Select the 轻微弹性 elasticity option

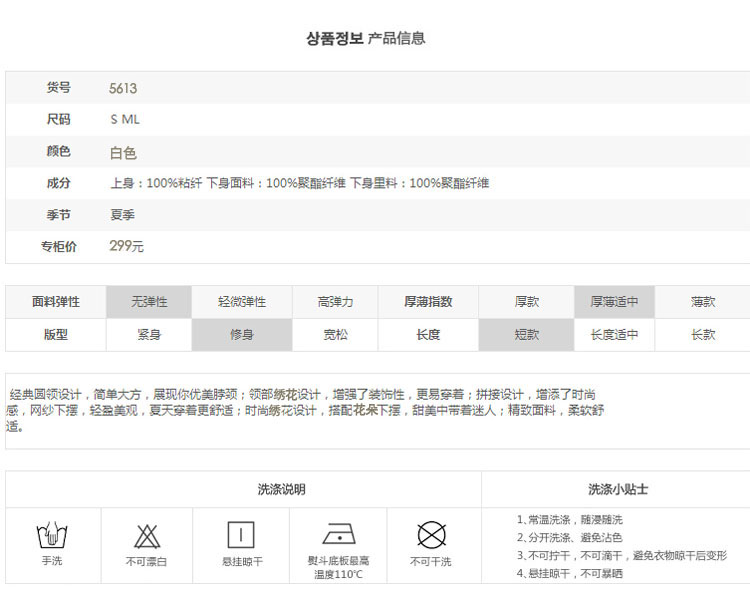[x=242, y=302]
